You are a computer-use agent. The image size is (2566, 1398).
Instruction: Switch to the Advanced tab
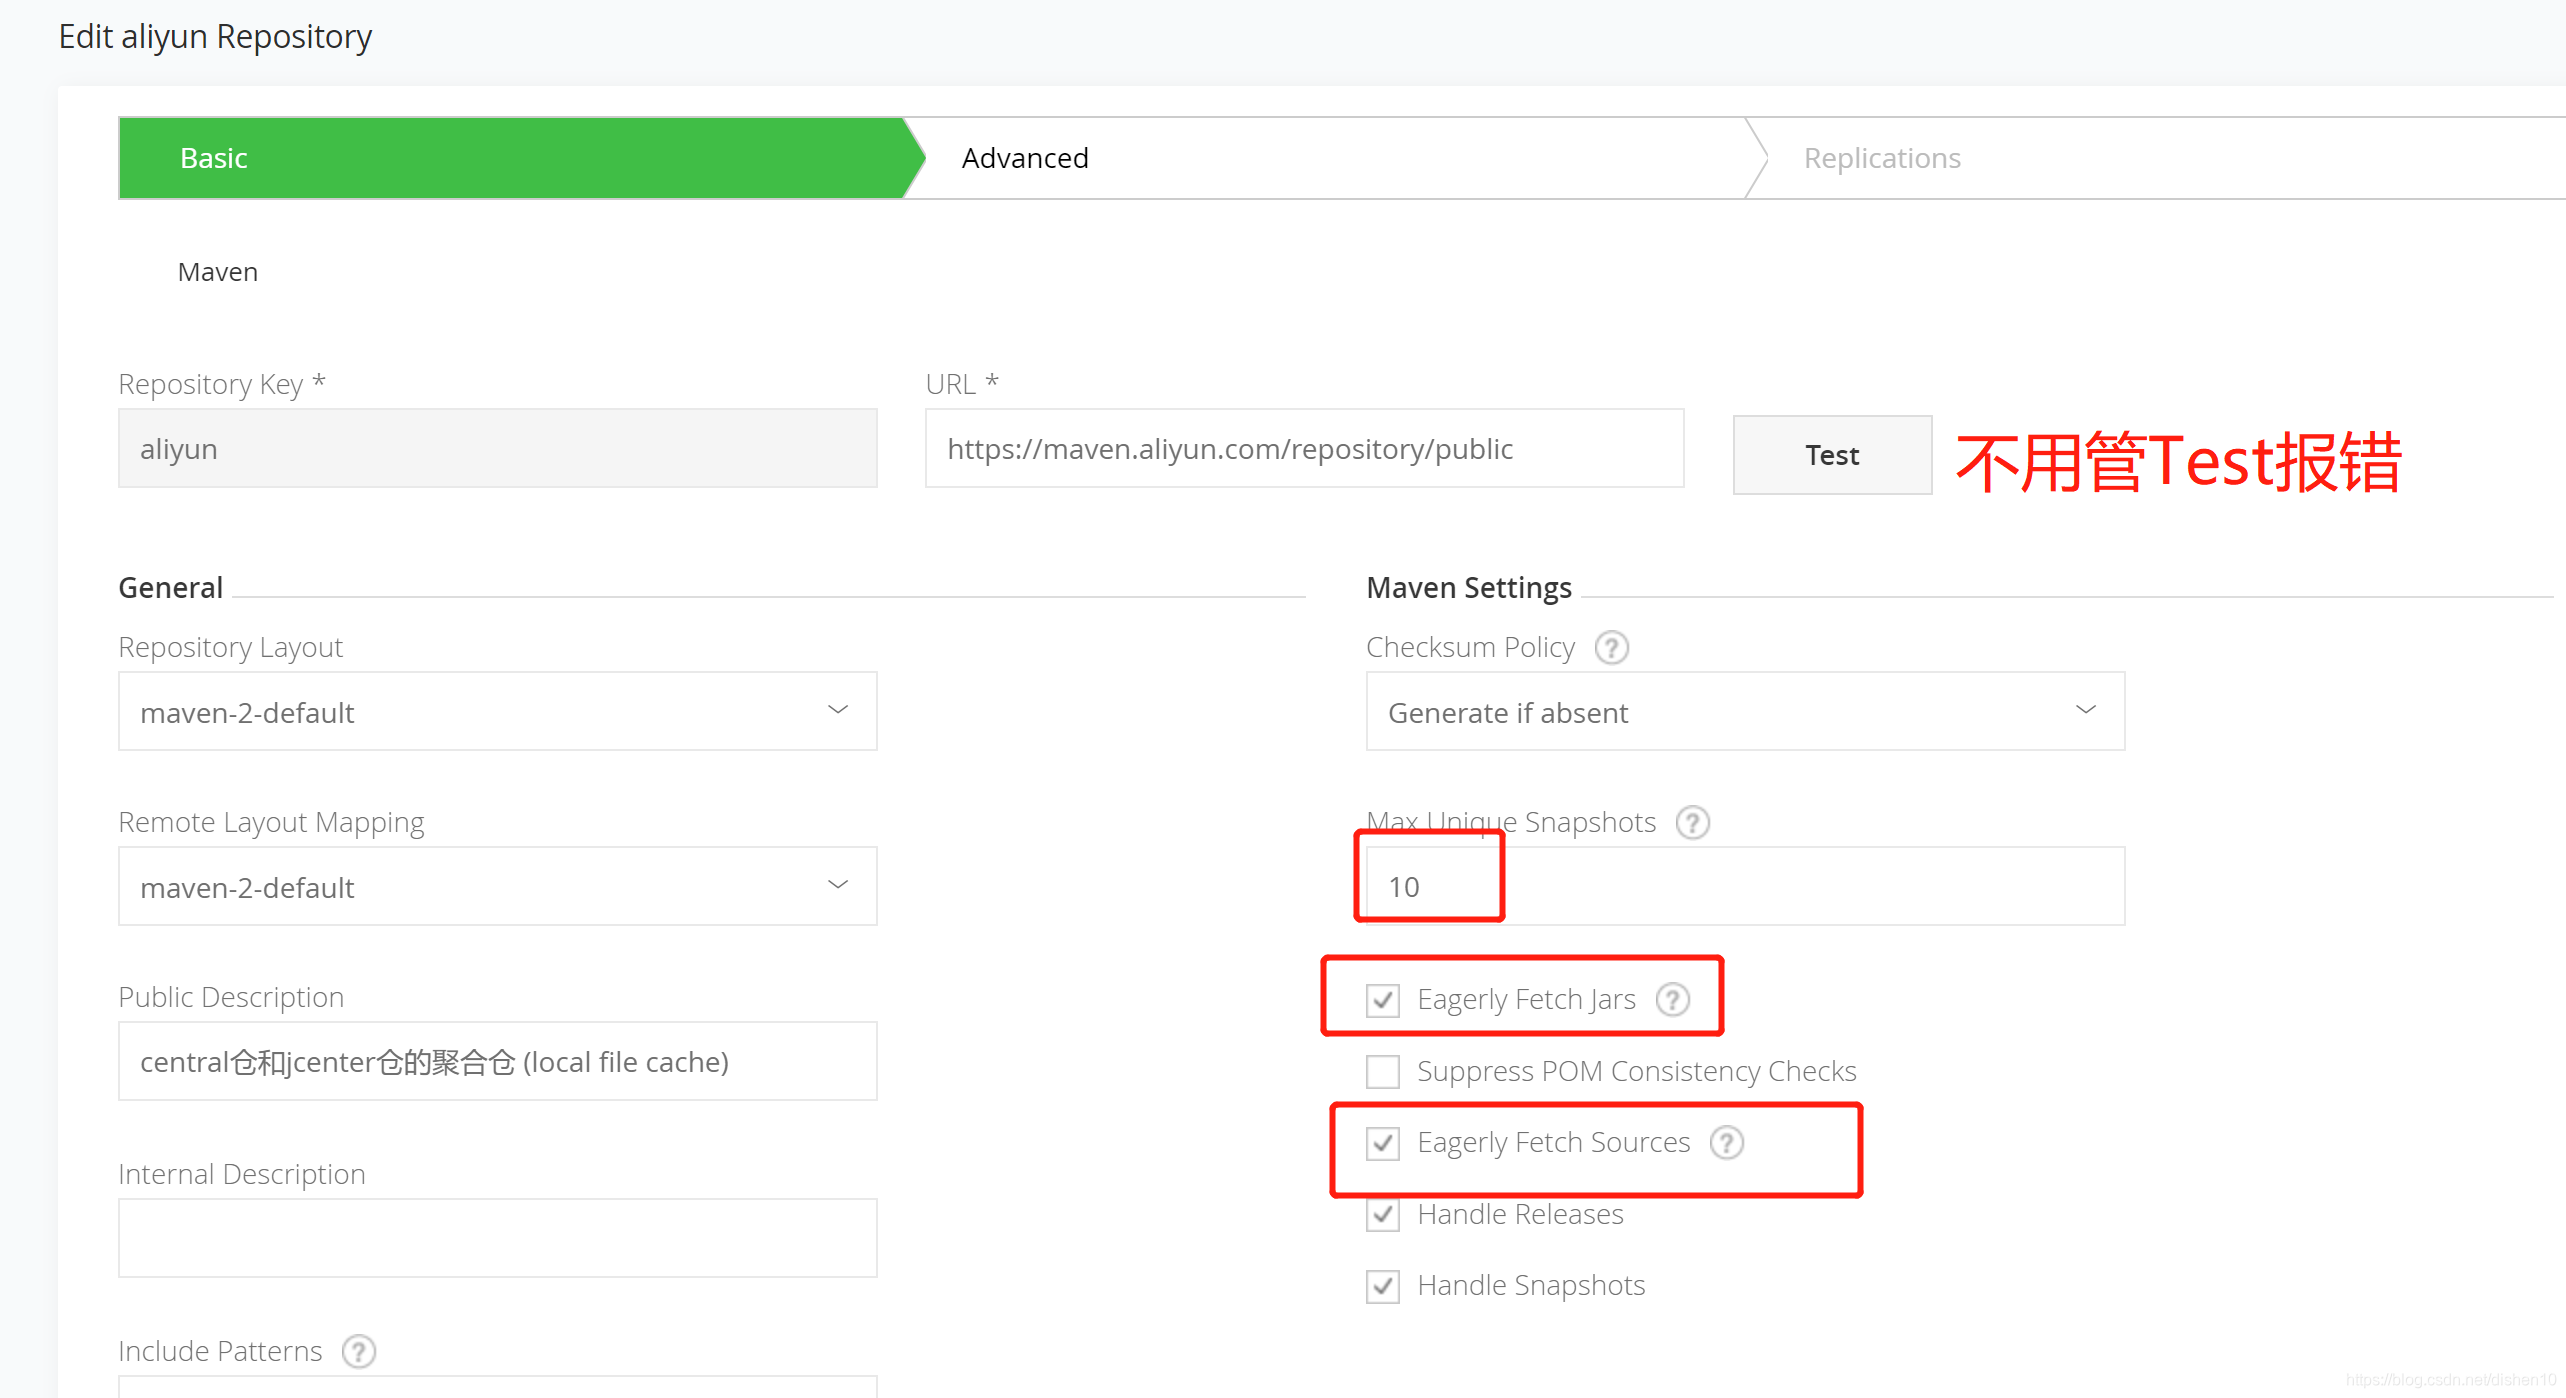click(x=1025, y=158)
